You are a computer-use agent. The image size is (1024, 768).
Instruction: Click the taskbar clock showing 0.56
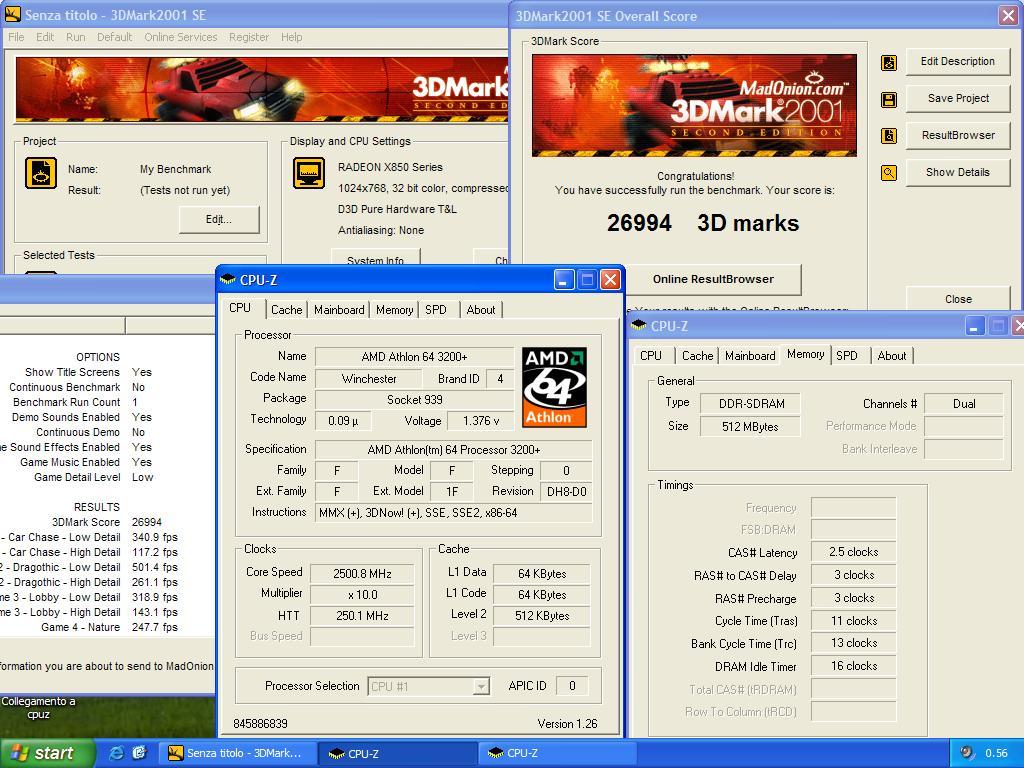(996, 753)
